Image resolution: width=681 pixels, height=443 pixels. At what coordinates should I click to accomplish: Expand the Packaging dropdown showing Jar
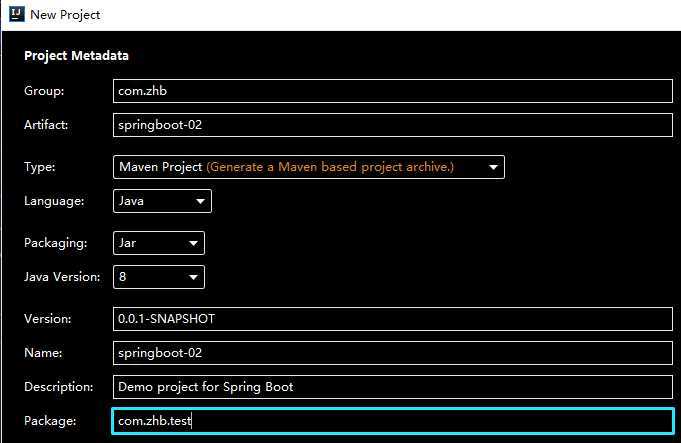coord(159,243)
